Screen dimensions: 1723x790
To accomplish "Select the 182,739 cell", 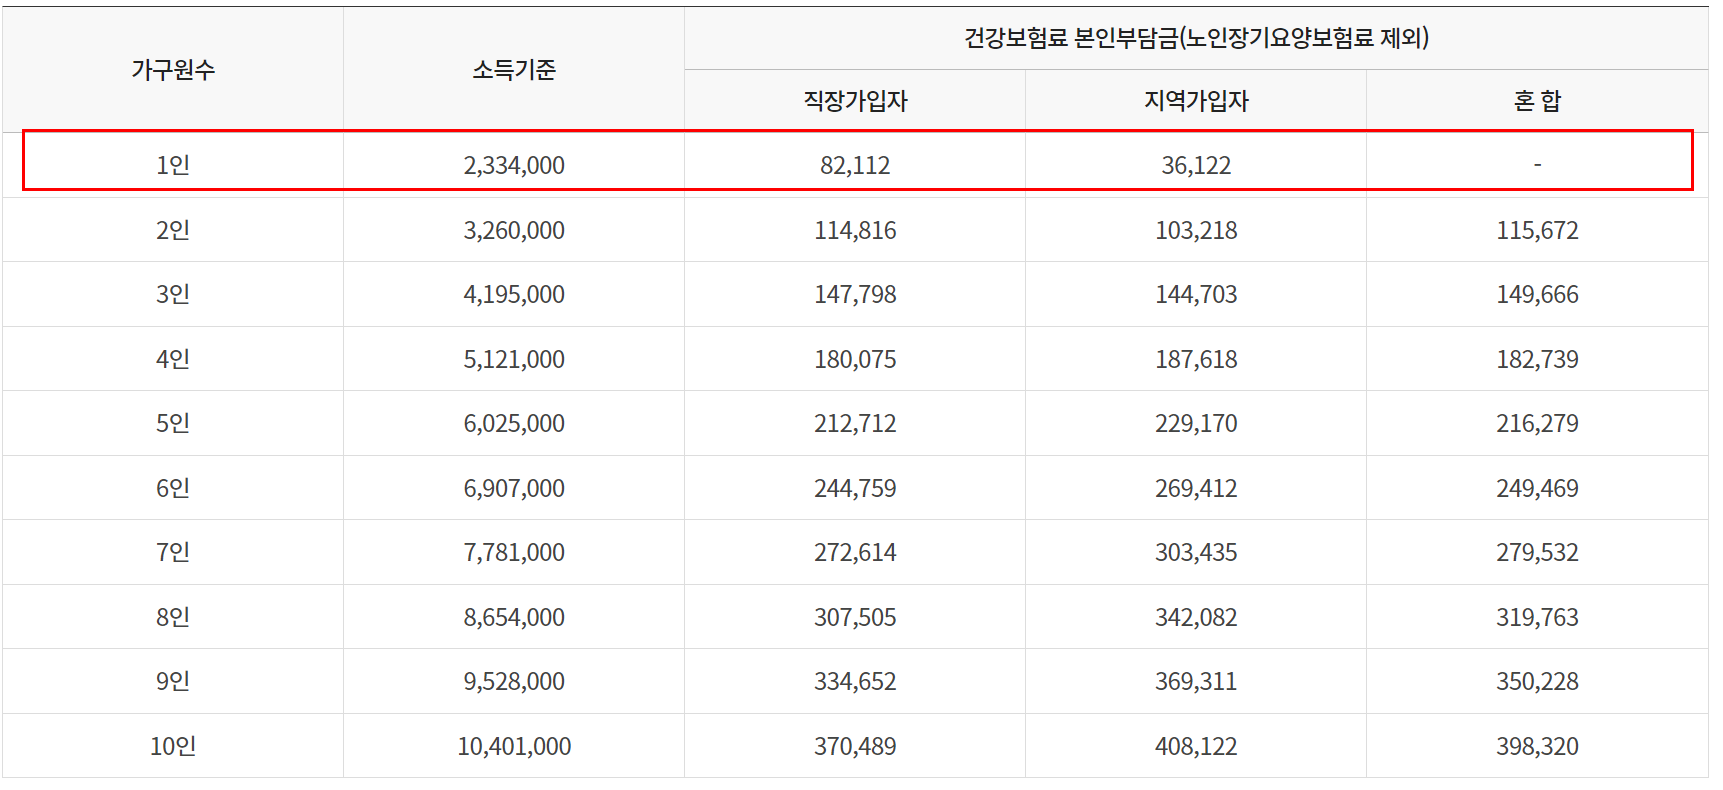I will pos(1537,359).
